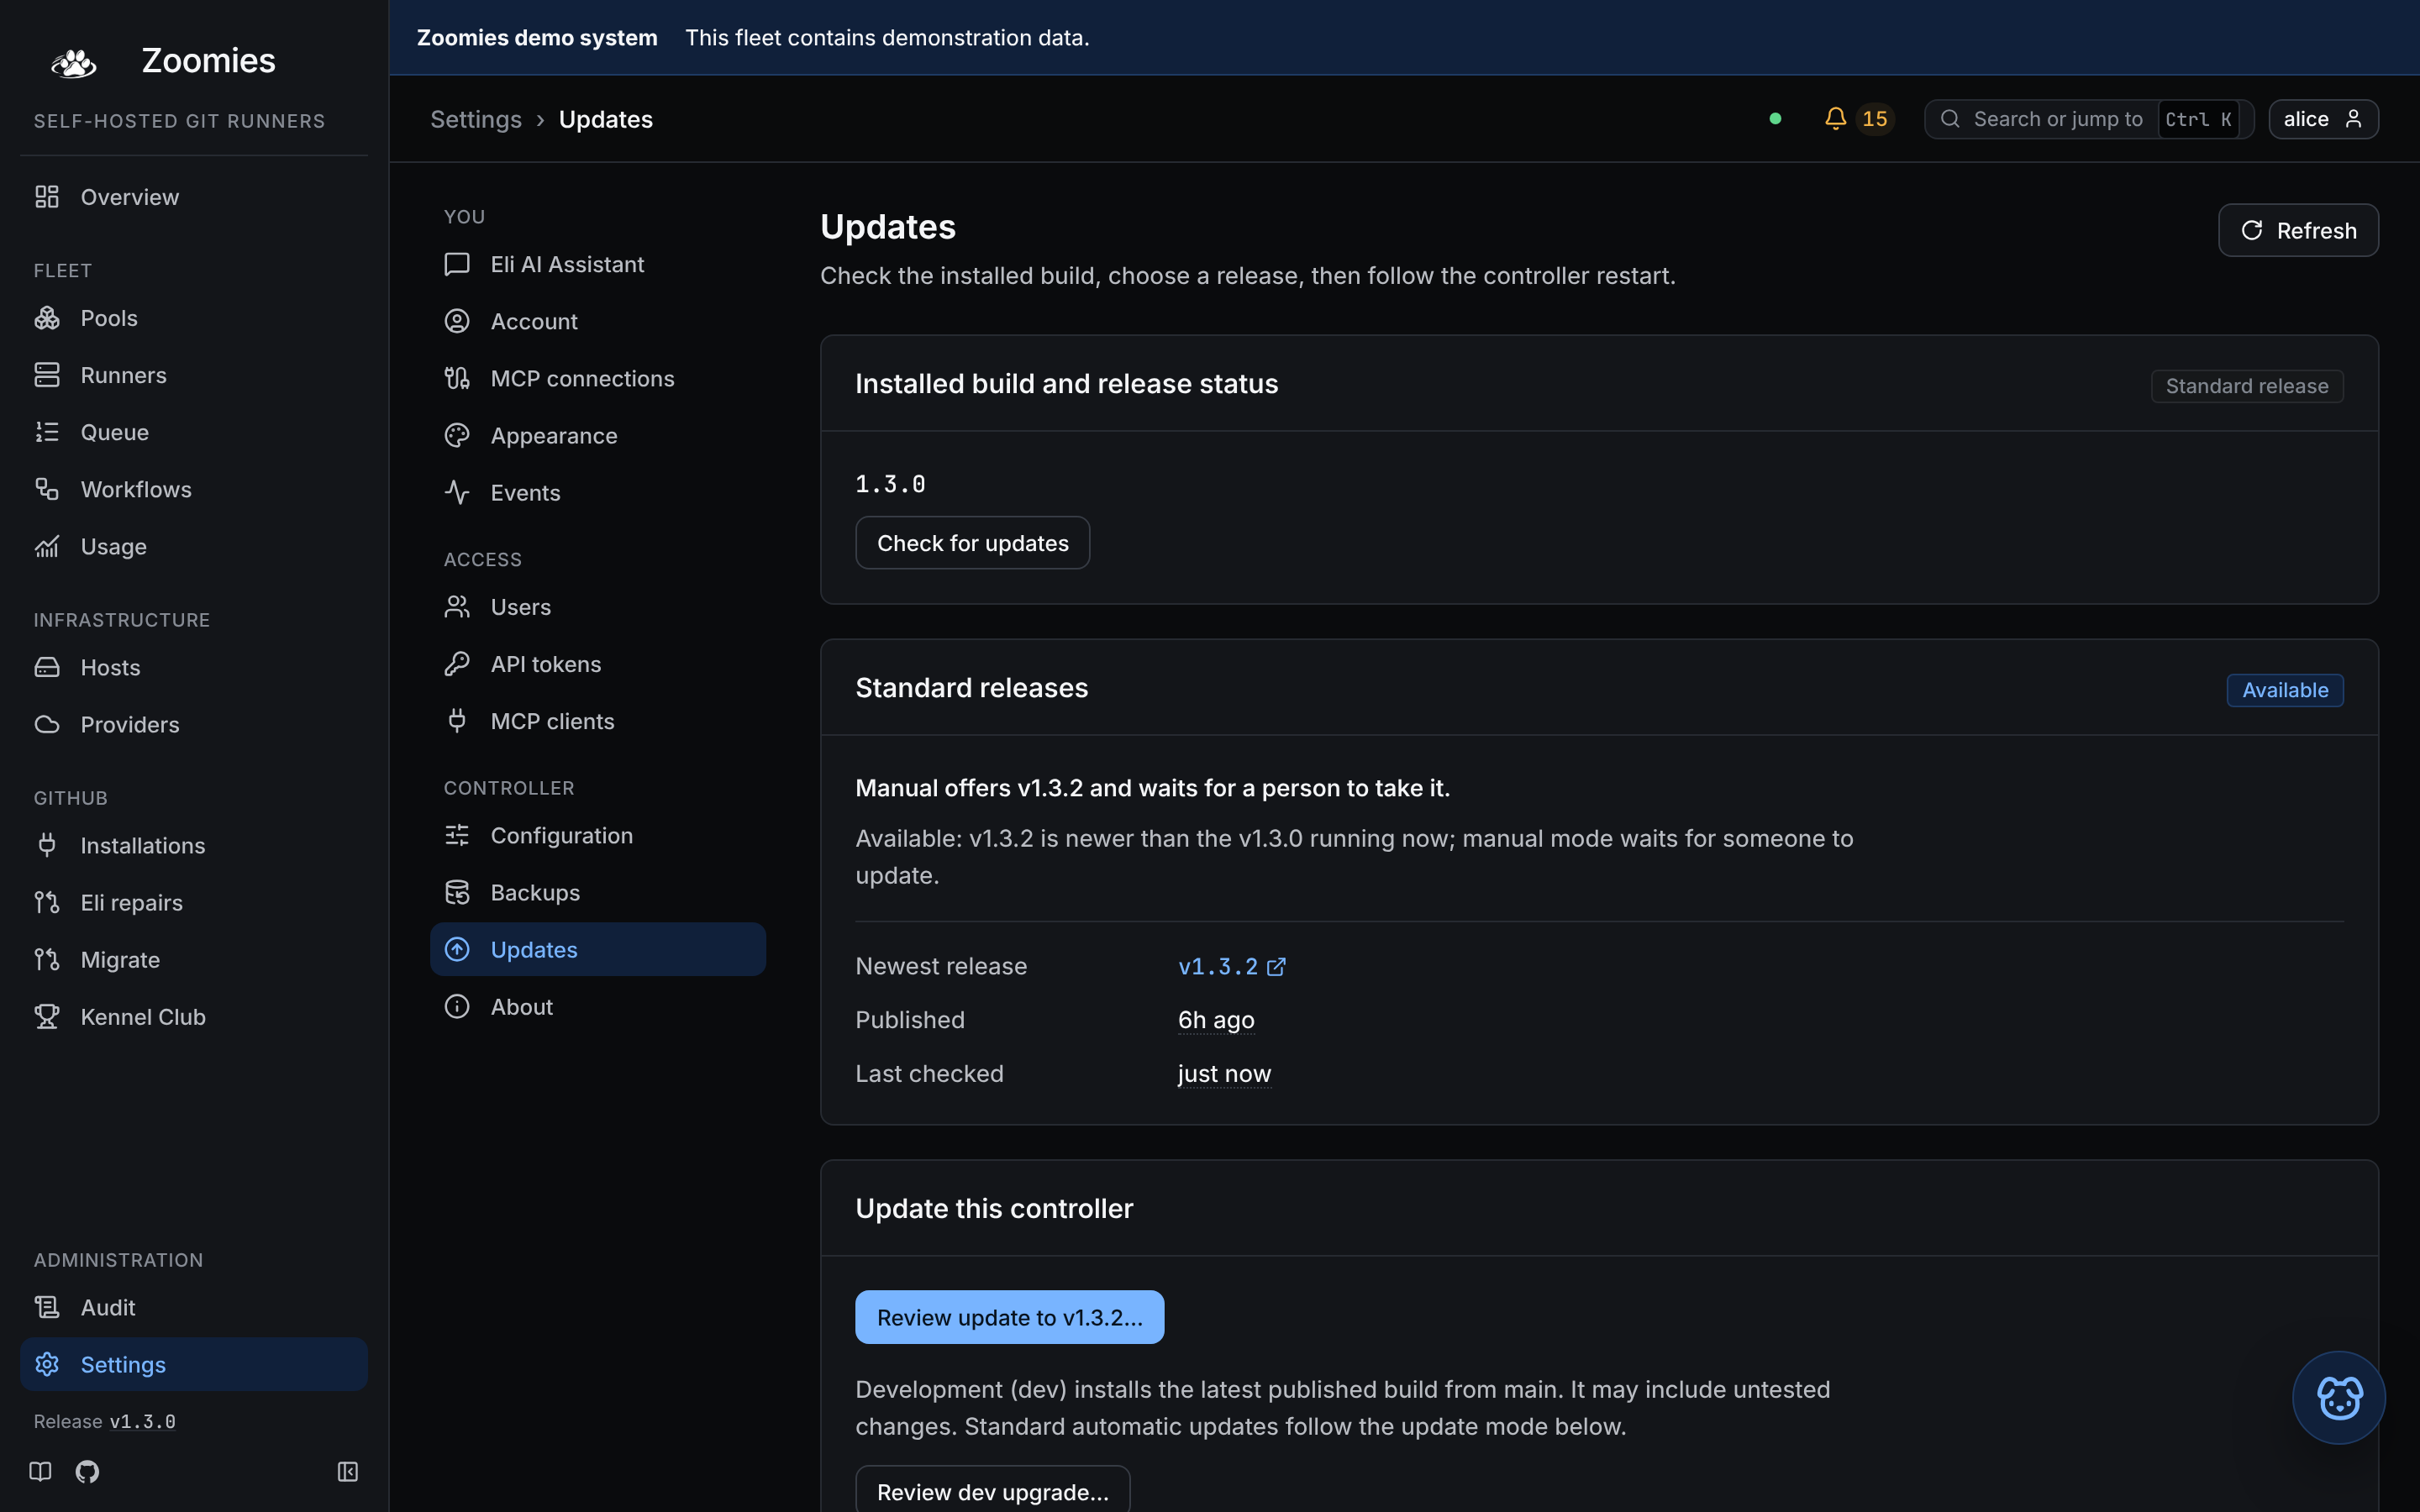Click the Migrate icon
2420x1512 pixels.
47,959
